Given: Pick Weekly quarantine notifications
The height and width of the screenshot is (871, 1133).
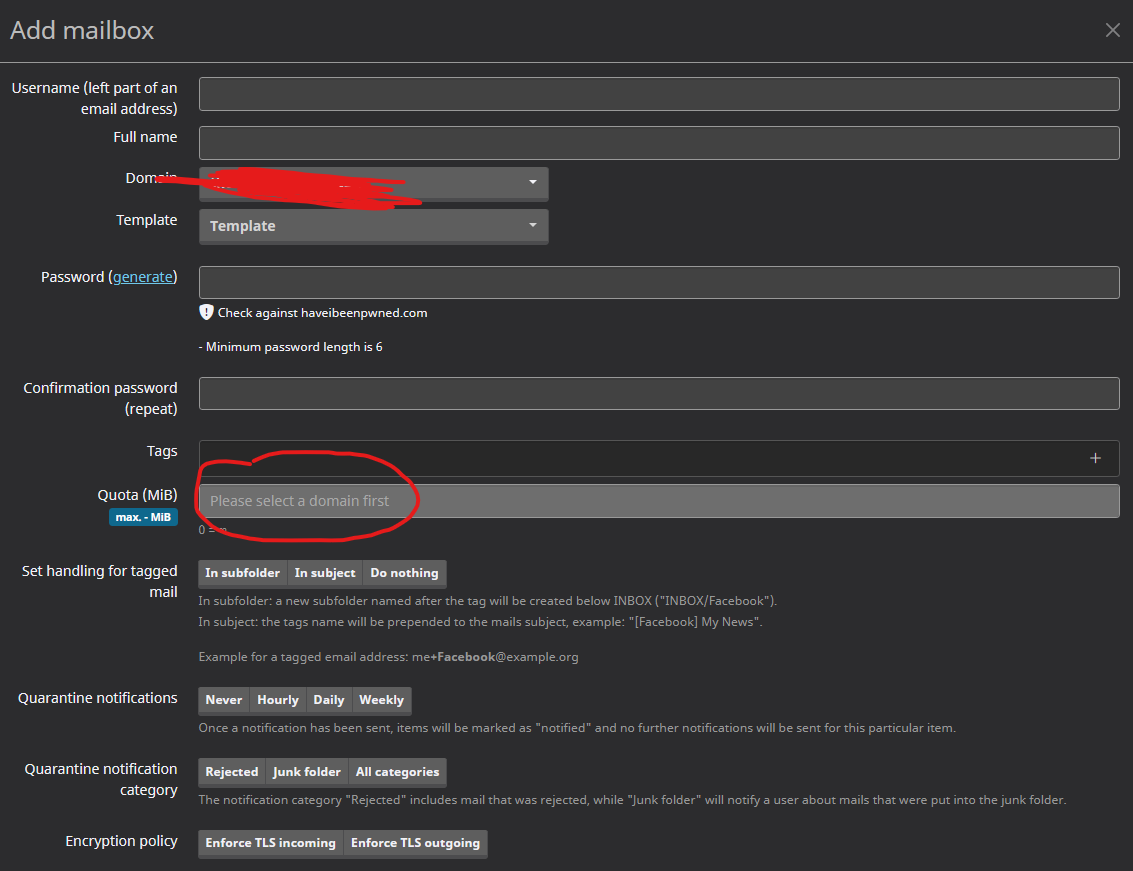Looking at the screenshot, I should click(381, 700).
